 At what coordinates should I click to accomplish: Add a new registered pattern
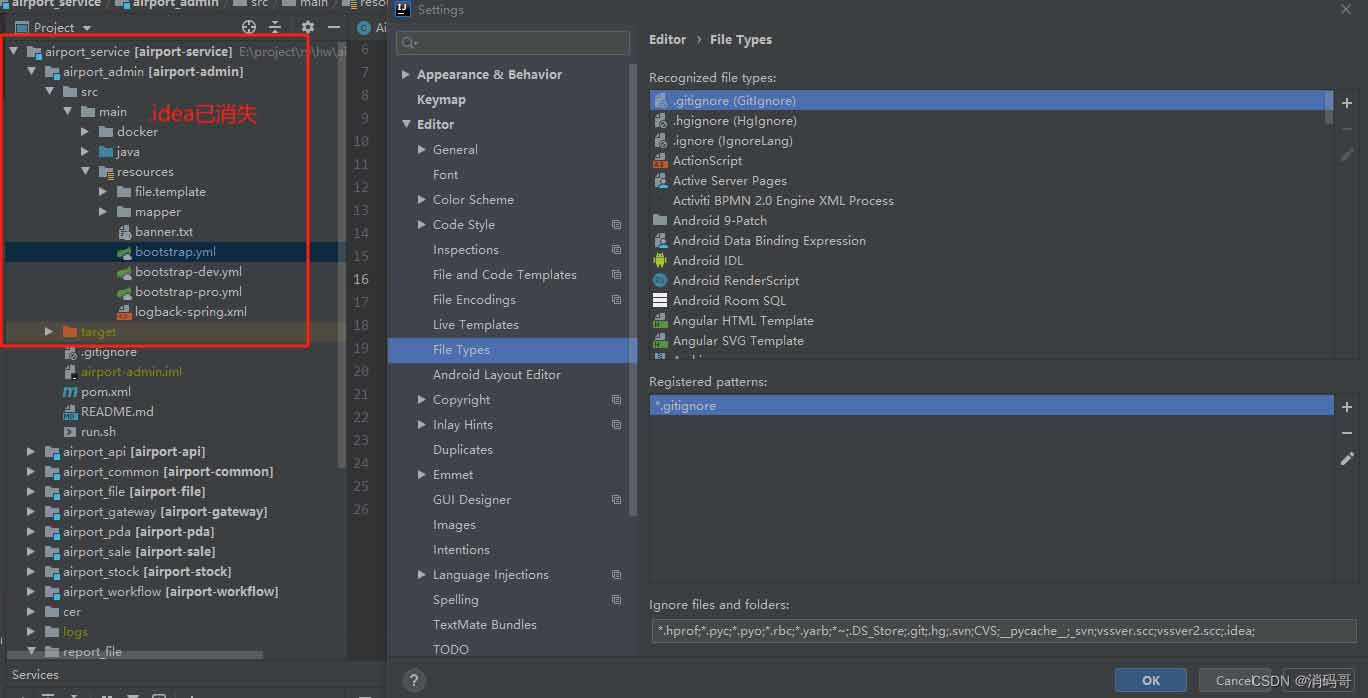pyautogui.click(x=1347, y=407)
